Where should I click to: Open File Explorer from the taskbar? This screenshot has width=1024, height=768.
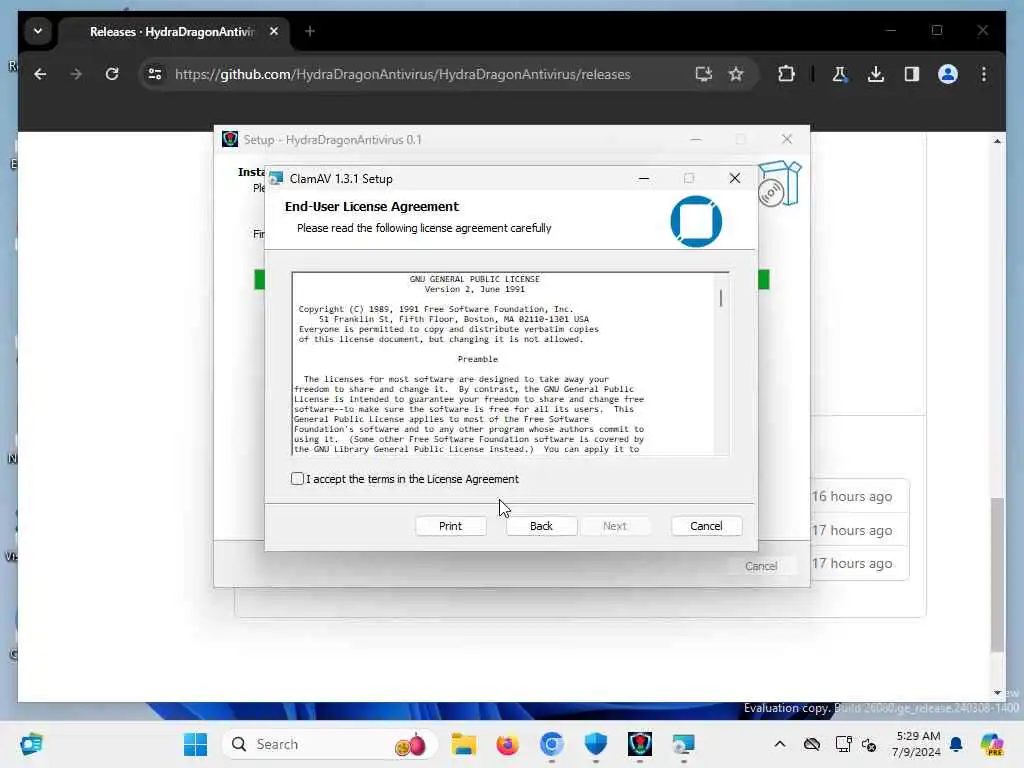click(x=464, y=744)
